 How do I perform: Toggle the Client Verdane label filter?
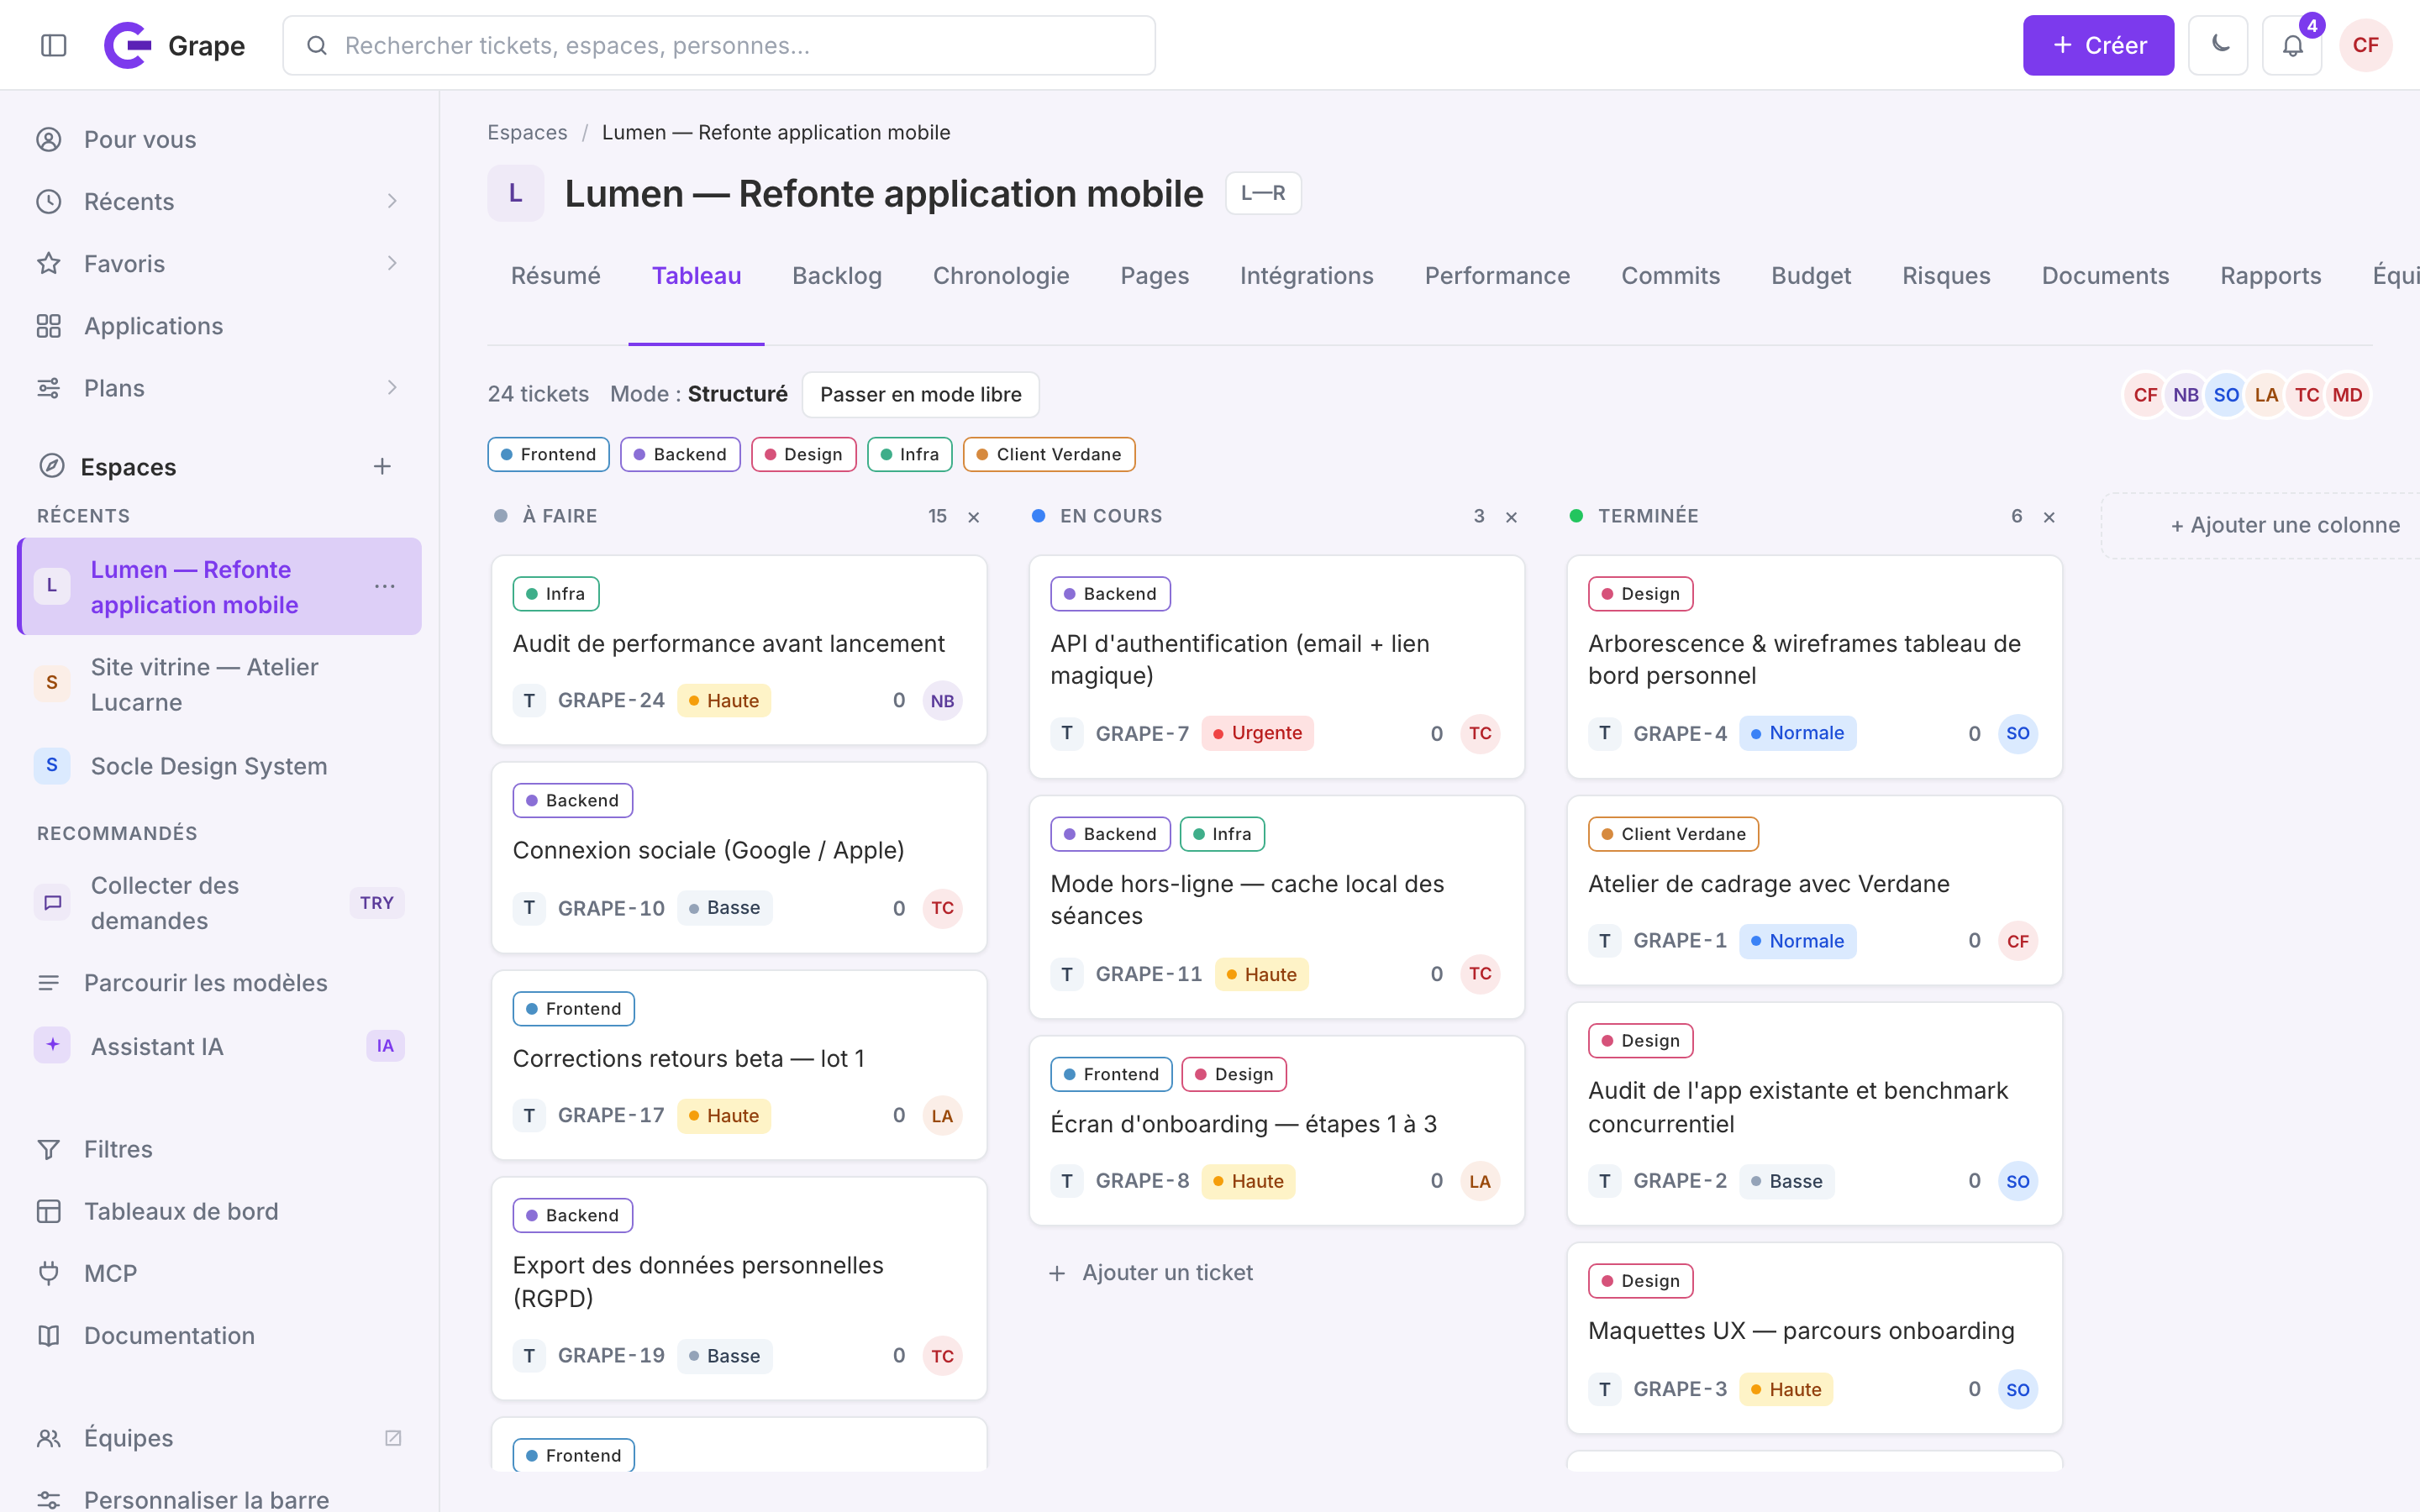[1049, 454]
